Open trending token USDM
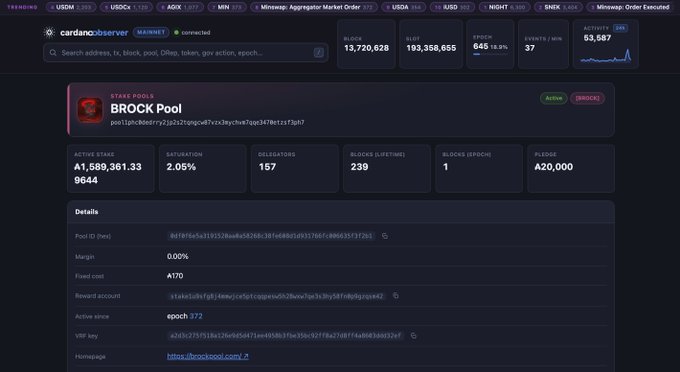680x372 pixels. [71, 7]
